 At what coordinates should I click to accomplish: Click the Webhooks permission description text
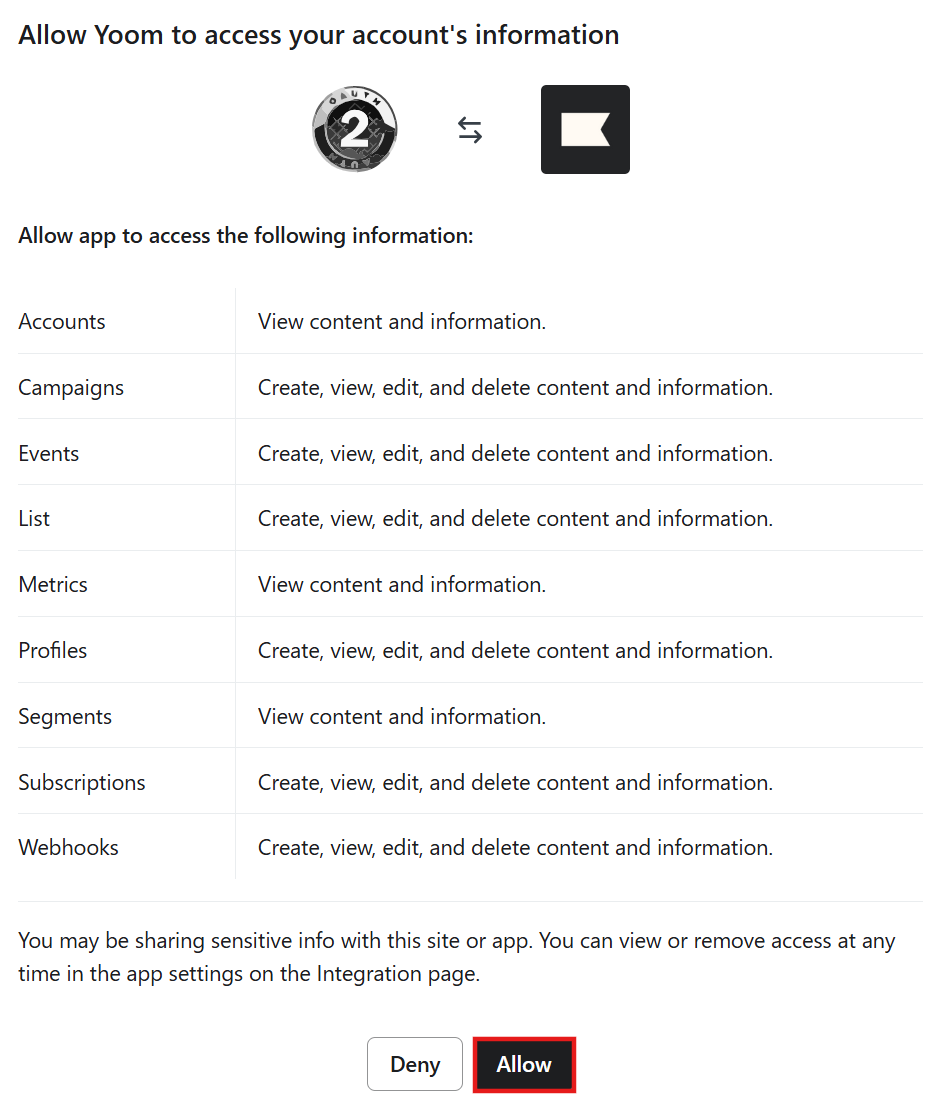[x=515, y=848]
